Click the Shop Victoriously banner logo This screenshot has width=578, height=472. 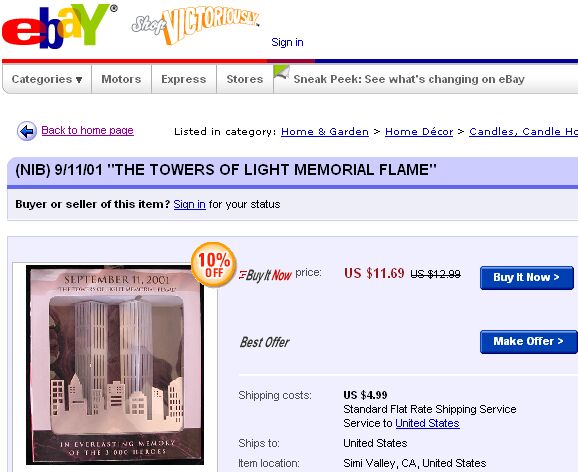[x=196, y=25]
